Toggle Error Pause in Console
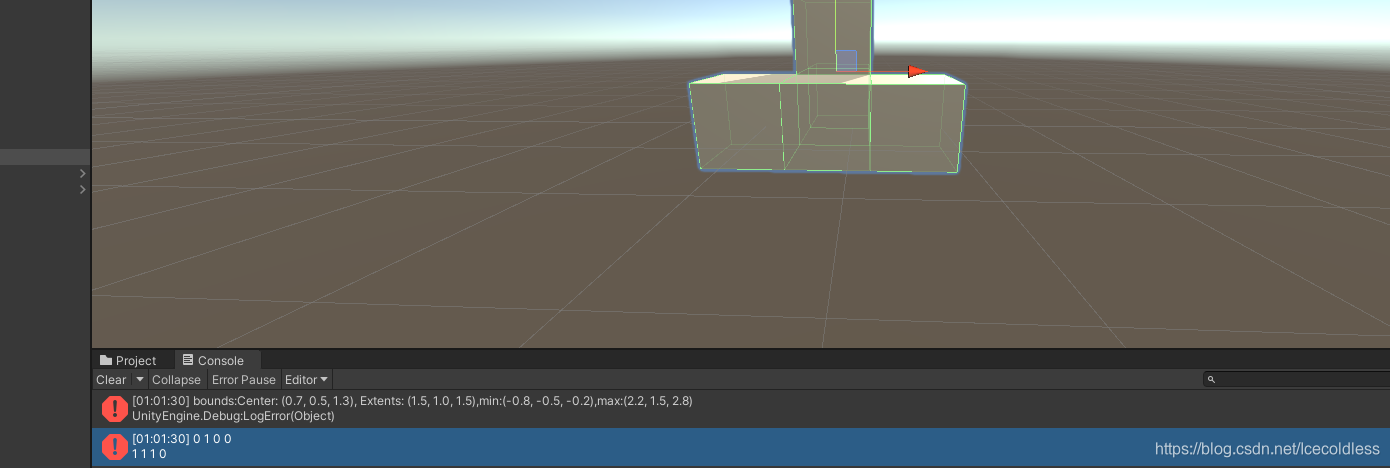Viewport: 1390px width, 468px height. pos(244,380)
